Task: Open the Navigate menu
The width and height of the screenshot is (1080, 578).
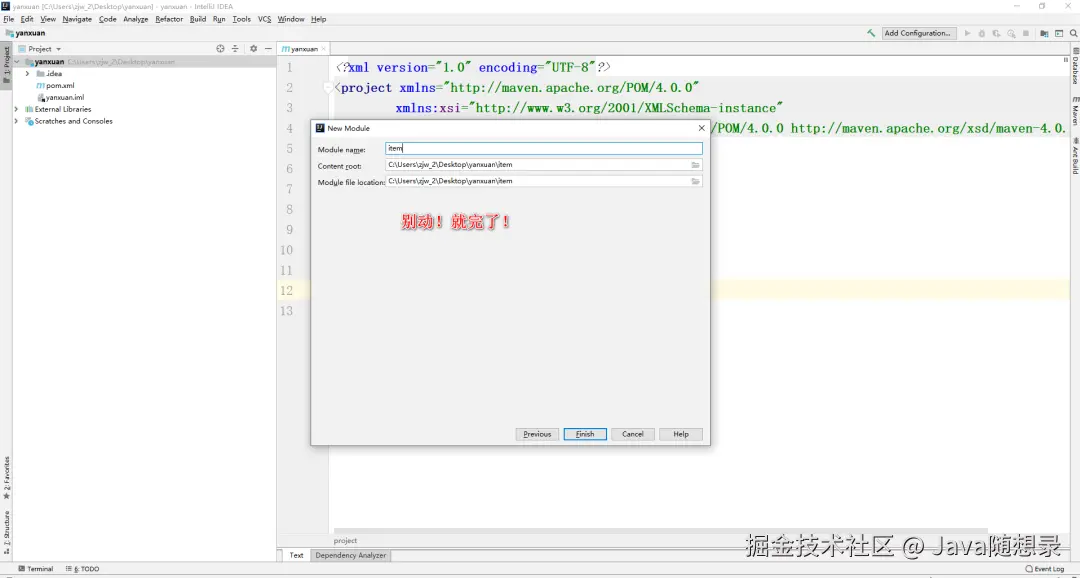Action: 77,19
